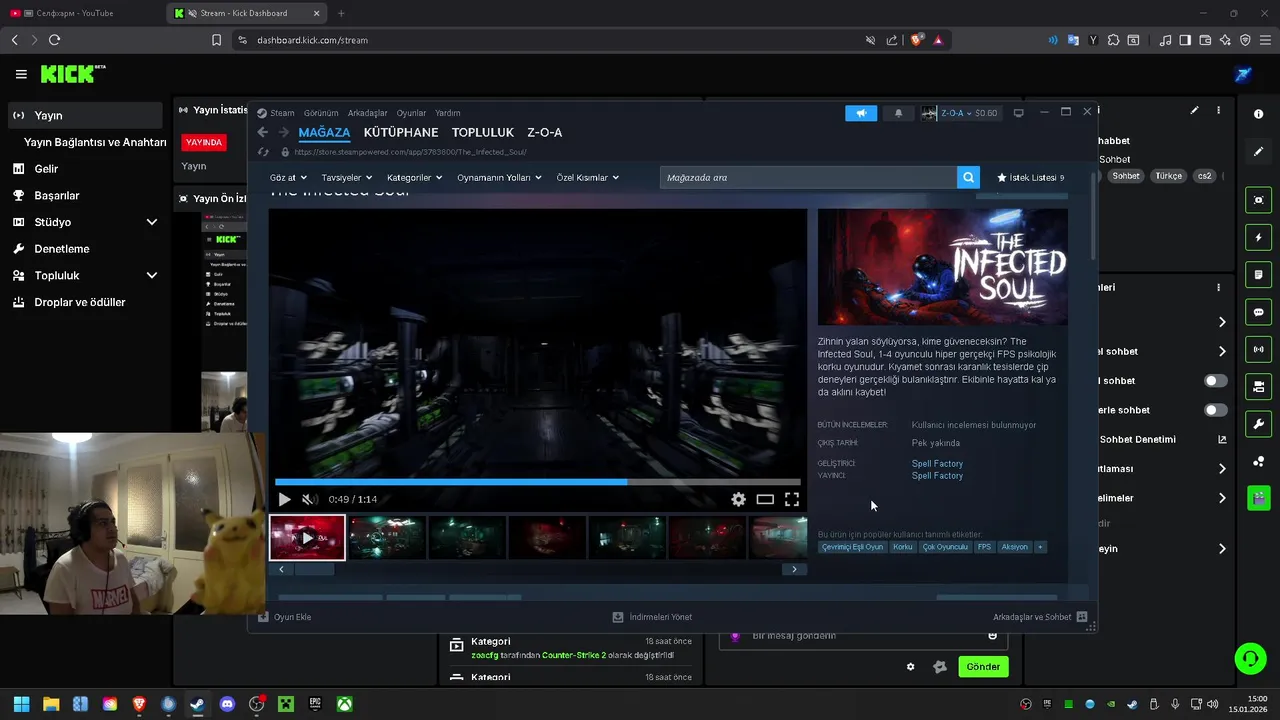Seek within the Steam trailer progress bar
This screenshot has height=720, width=1280.
(x=538, y=482)
